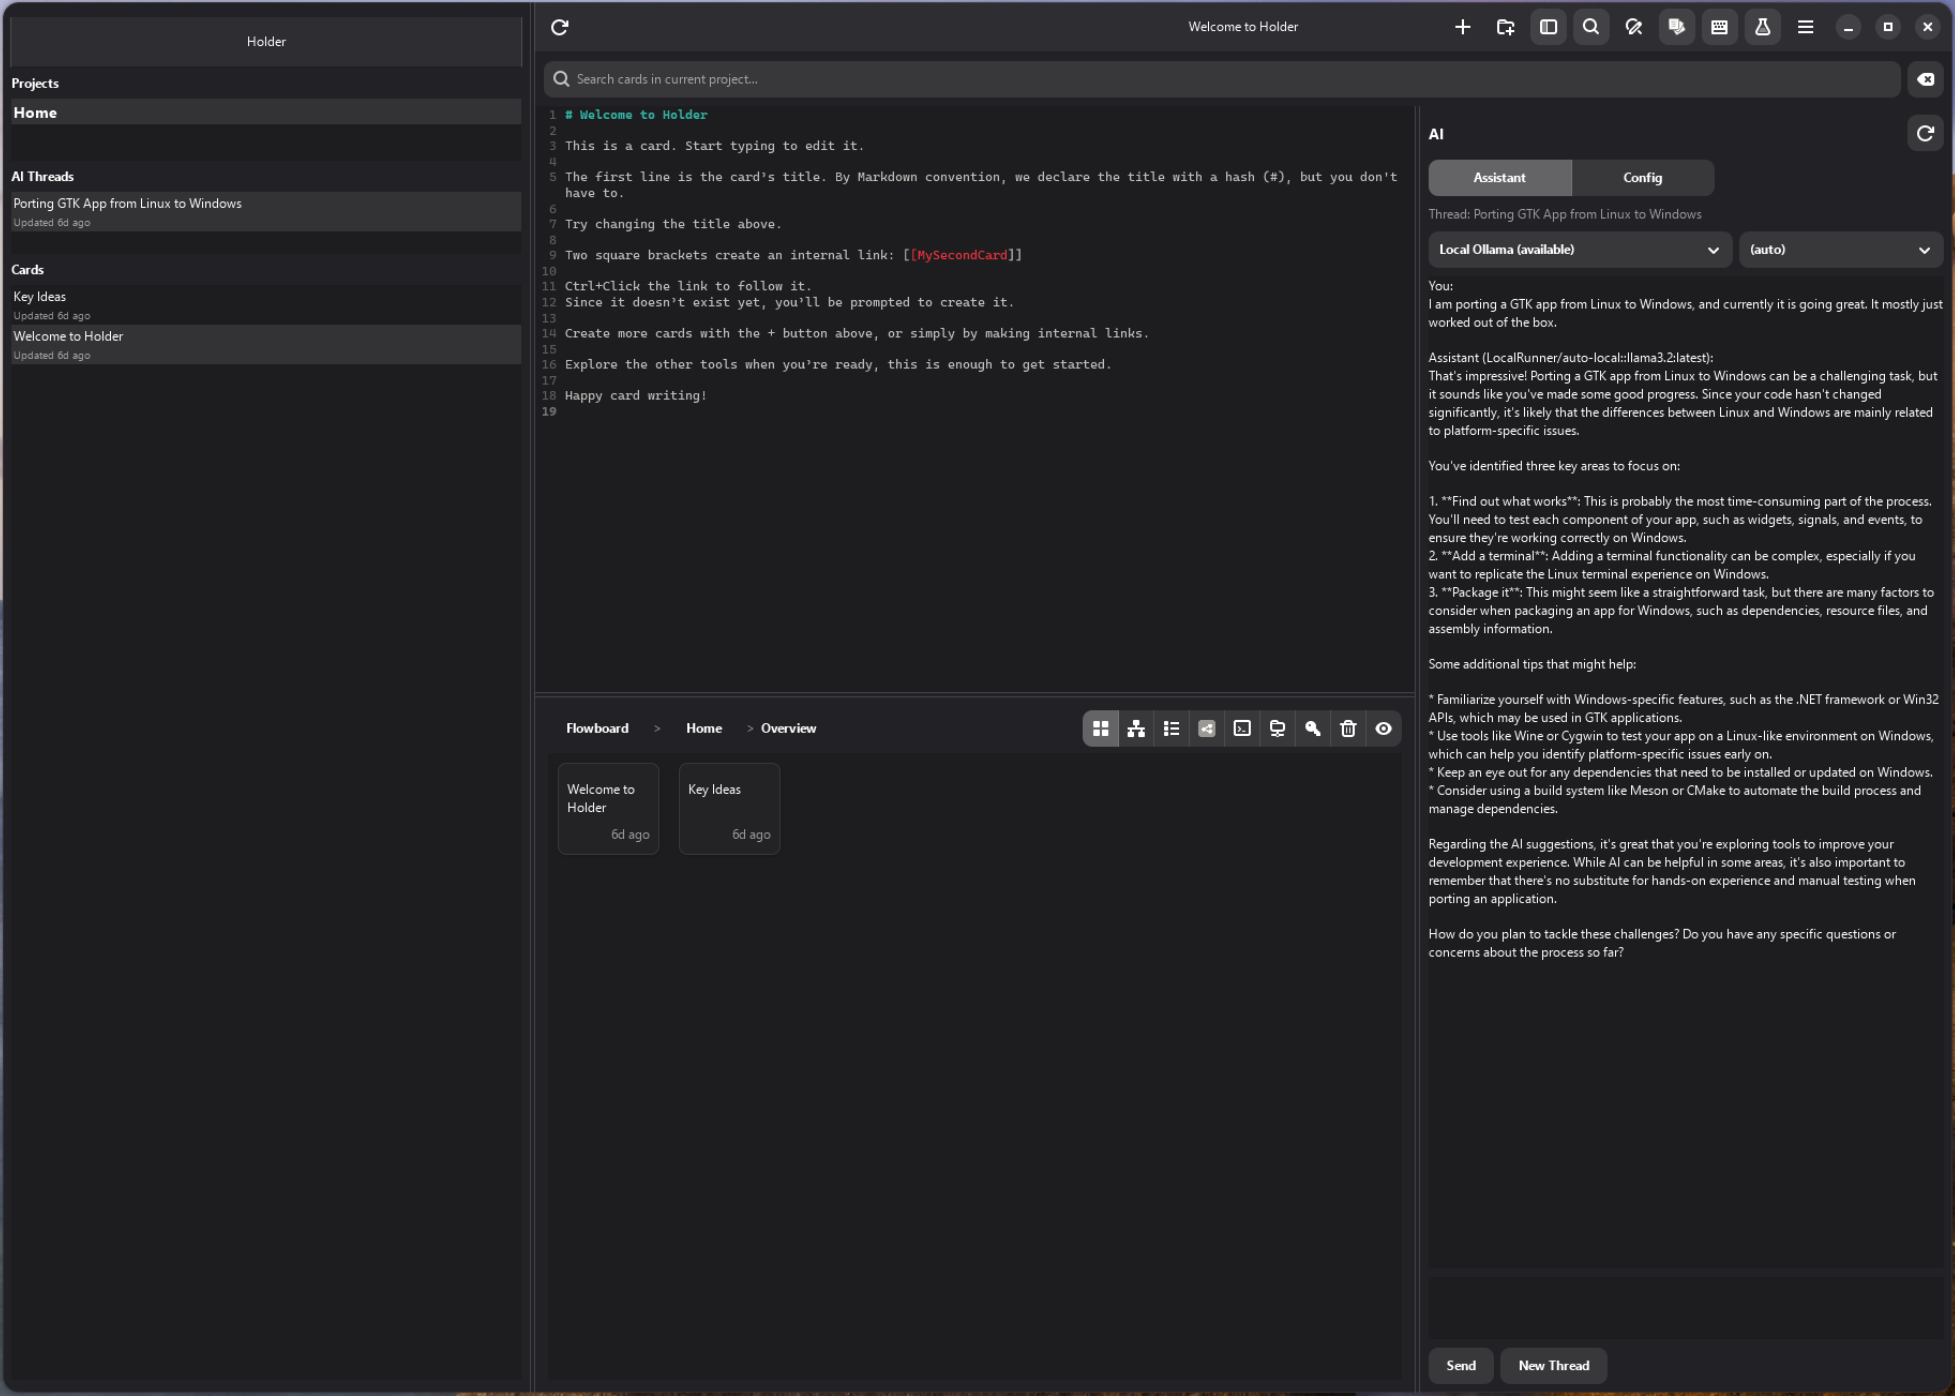Select Welcome to Holder in Cards list

click(x=266, y=345)
